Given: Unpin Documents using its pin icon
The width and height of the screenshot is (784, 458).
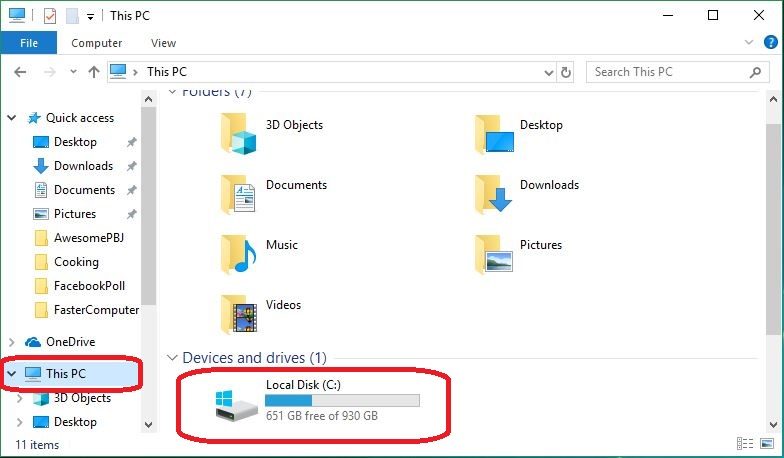Looking at the screenshot, I should pyautogui.click(x=132, y=190).
